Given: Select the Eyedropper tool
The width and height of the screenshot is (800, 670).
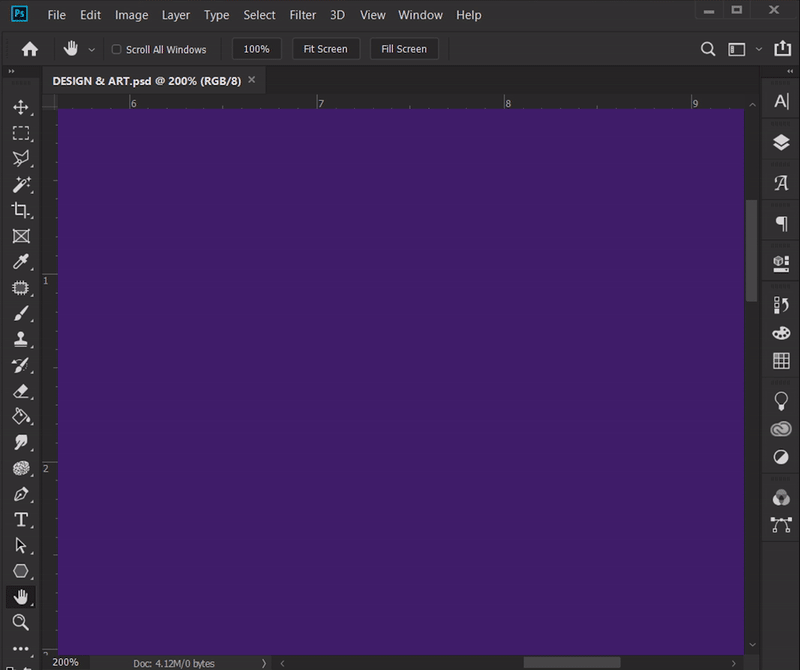Looking at the screenshot, I should click(x=21, y=262).
